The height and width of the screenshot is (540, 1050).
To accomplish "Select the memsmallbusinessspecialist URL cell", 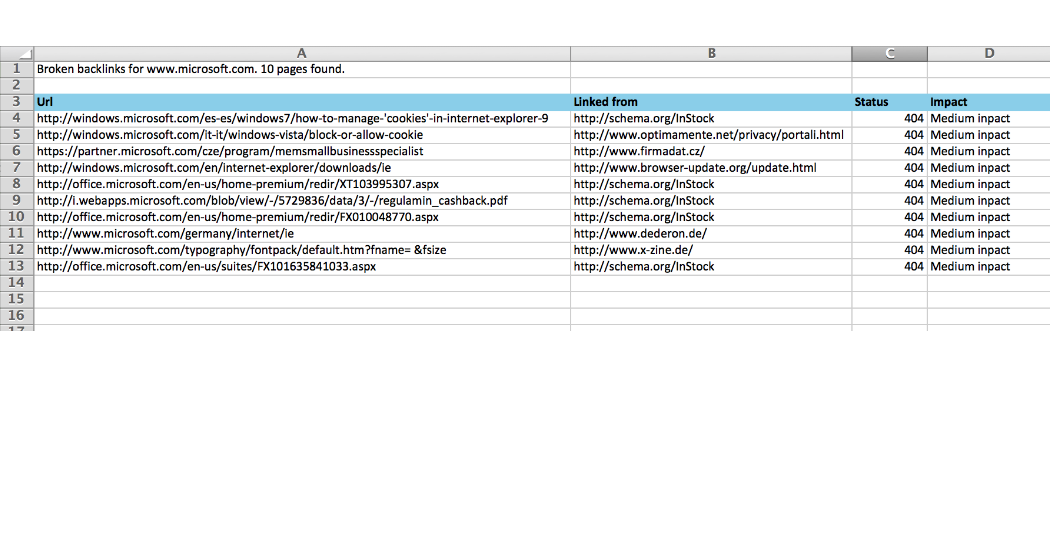I will [x=302, y=151].
